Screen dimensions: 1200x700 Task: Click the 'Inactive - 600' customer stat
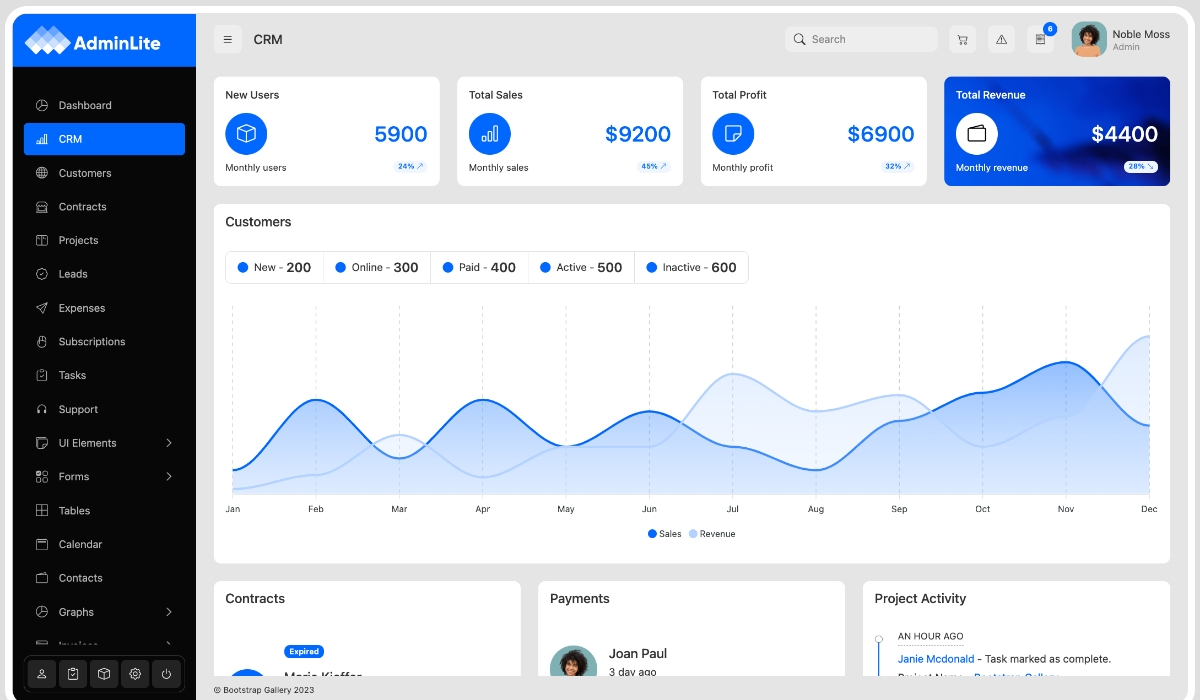click(x=691, y=267)
